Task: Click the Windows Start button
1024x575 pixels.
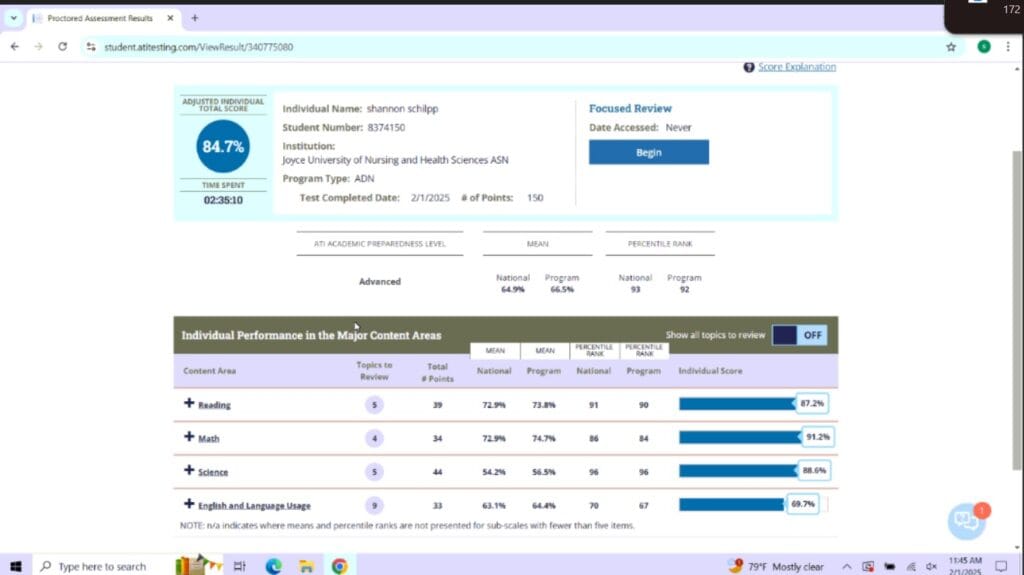Action: click(x=16, y=566)
